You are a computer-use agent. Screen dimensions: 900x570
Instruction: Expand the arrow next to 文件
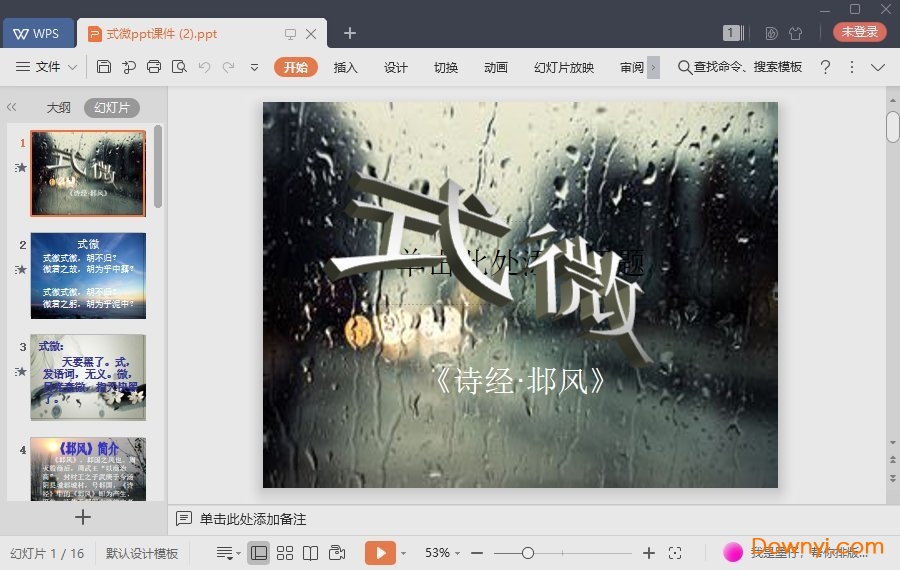click(x=72, y=67)
